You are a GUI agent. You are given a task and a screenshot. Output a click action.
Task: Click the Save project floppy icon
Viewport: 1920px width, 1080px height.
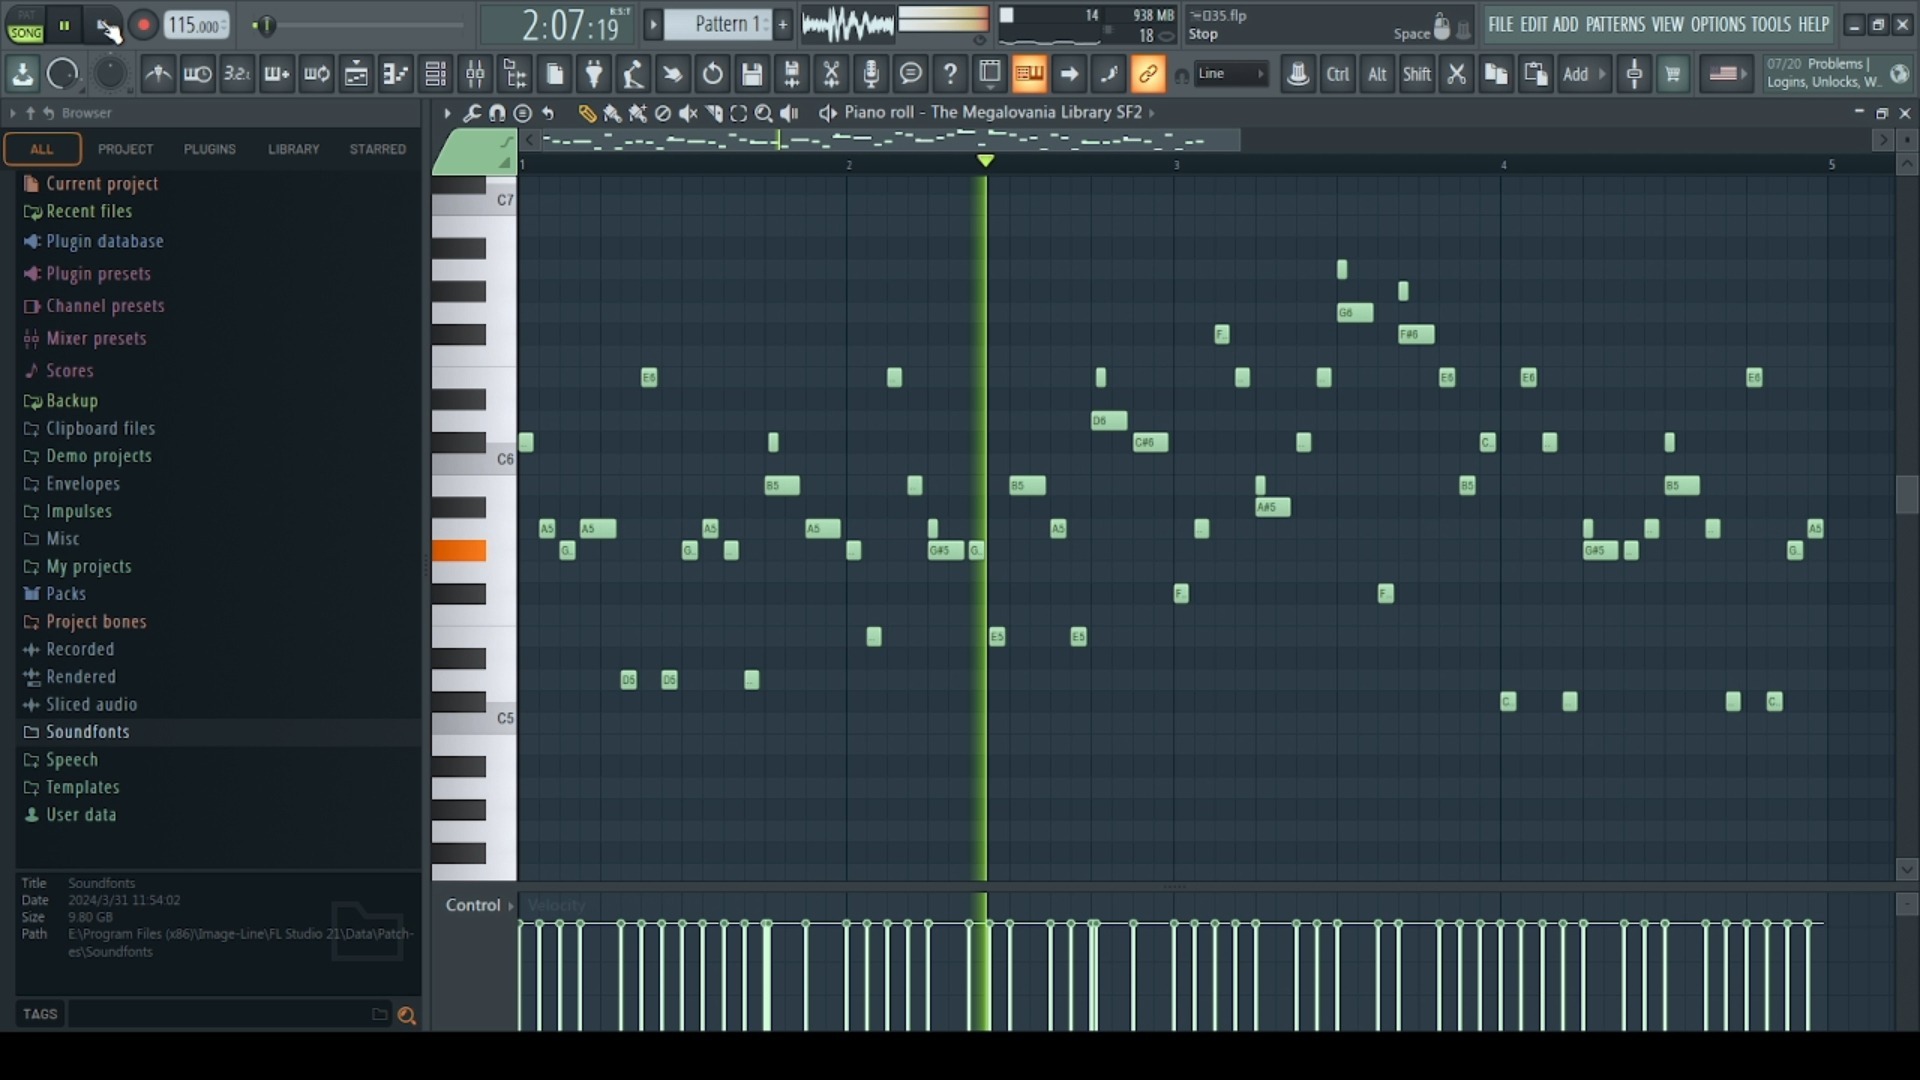point(752,74)
